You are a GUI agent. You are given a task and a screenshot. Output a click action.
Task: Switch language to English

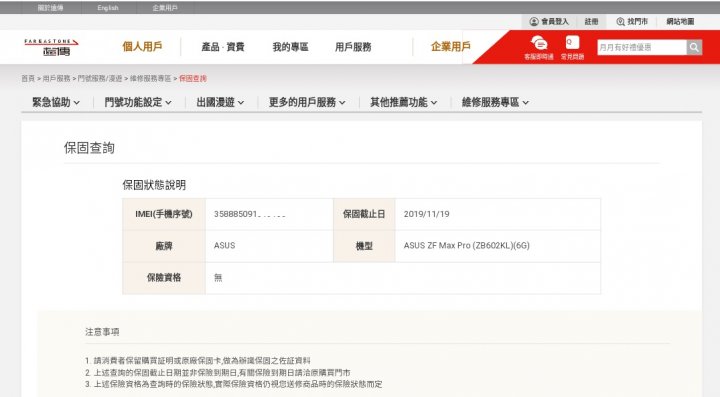(108, 8)
